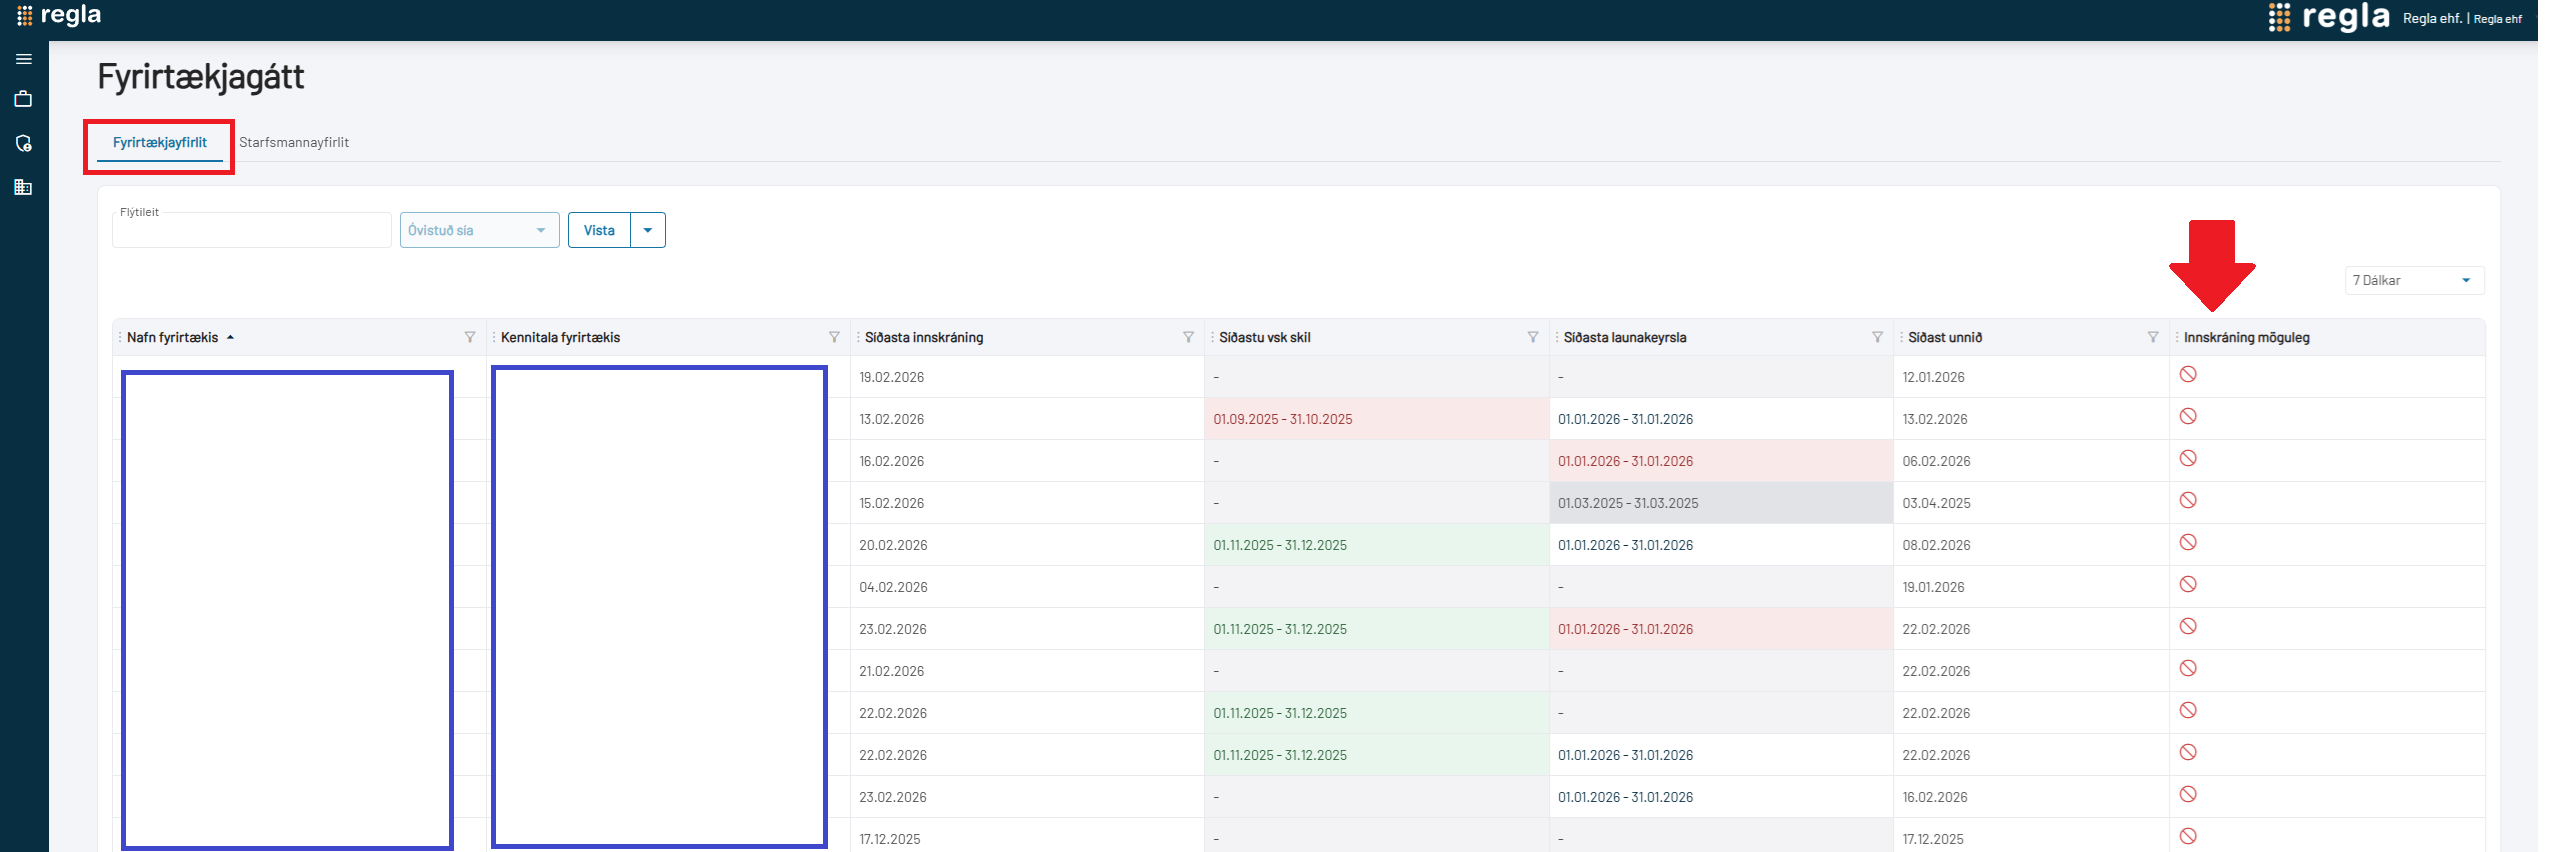Filter the Síðasta launakeyrsla column
This screenshot has height=852, width=2560.
1877,338
